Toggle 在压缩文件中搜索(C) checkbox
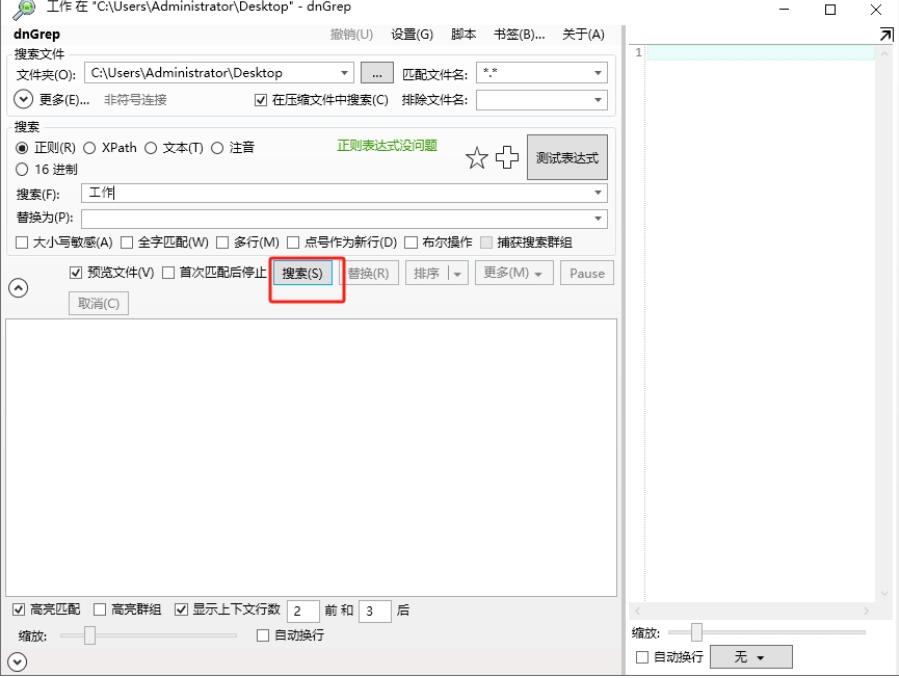This screenshot has width=899, height=678. [260, 100]
